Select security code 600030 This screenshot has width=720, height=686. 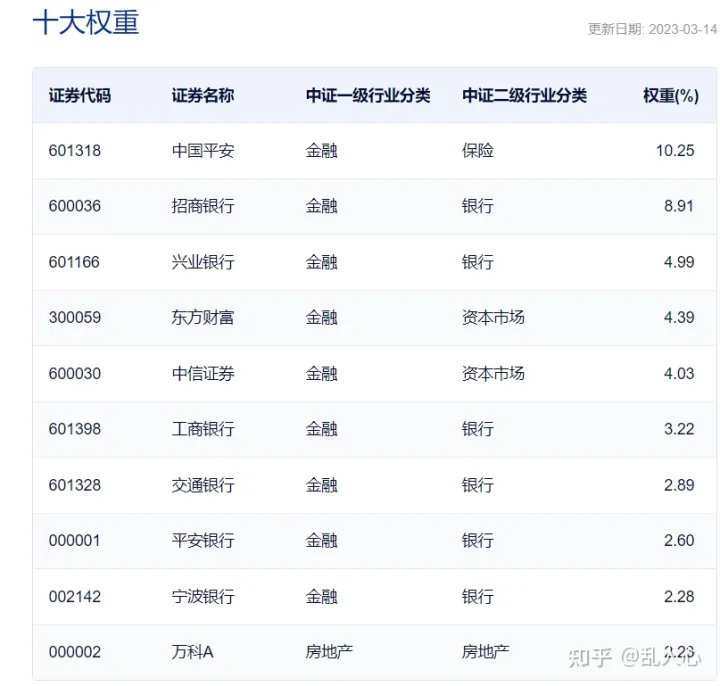tap(75, 374)
